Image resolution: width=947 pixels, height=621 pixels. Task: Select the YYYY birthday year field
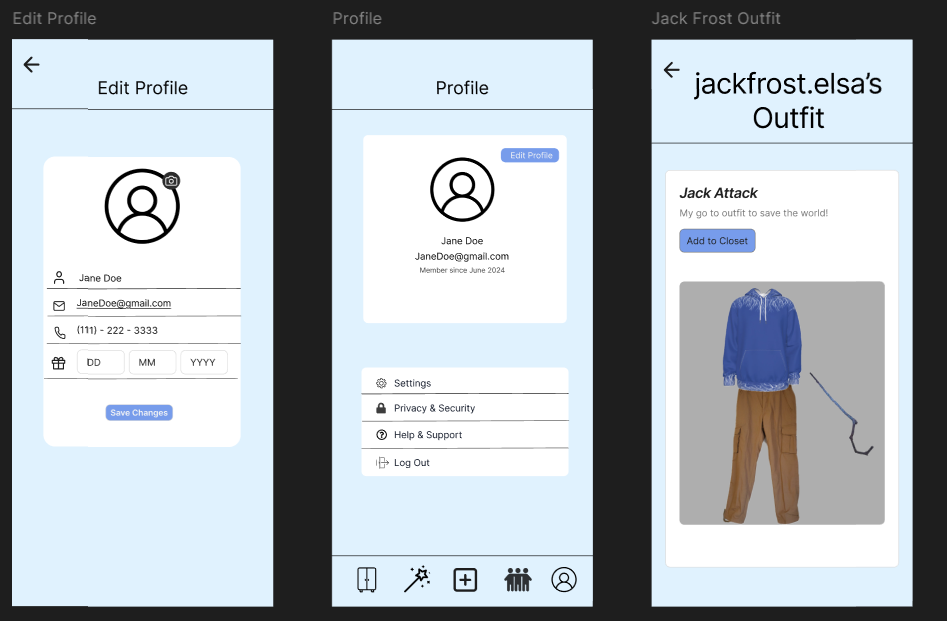click(204, 363)
